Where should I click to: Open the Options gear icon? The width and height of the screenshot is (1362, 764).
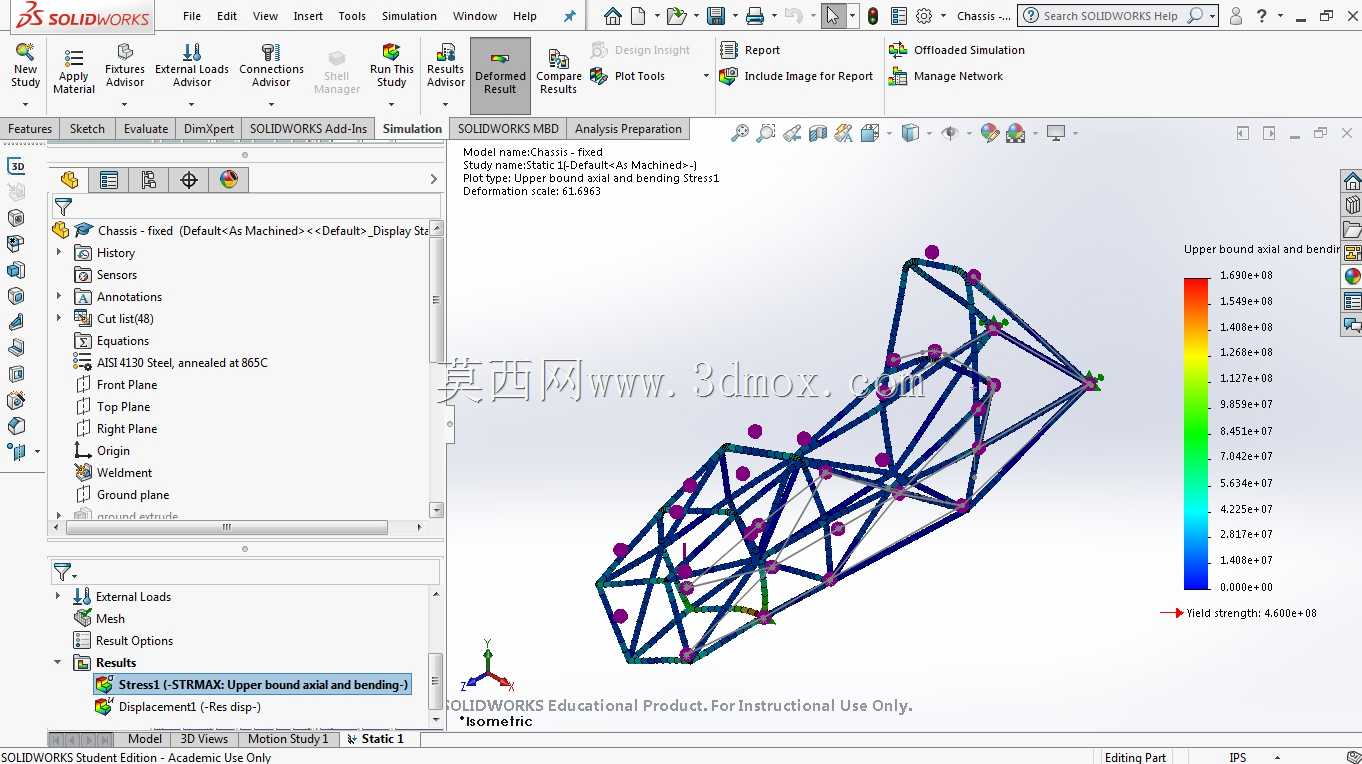coord(924,16)
